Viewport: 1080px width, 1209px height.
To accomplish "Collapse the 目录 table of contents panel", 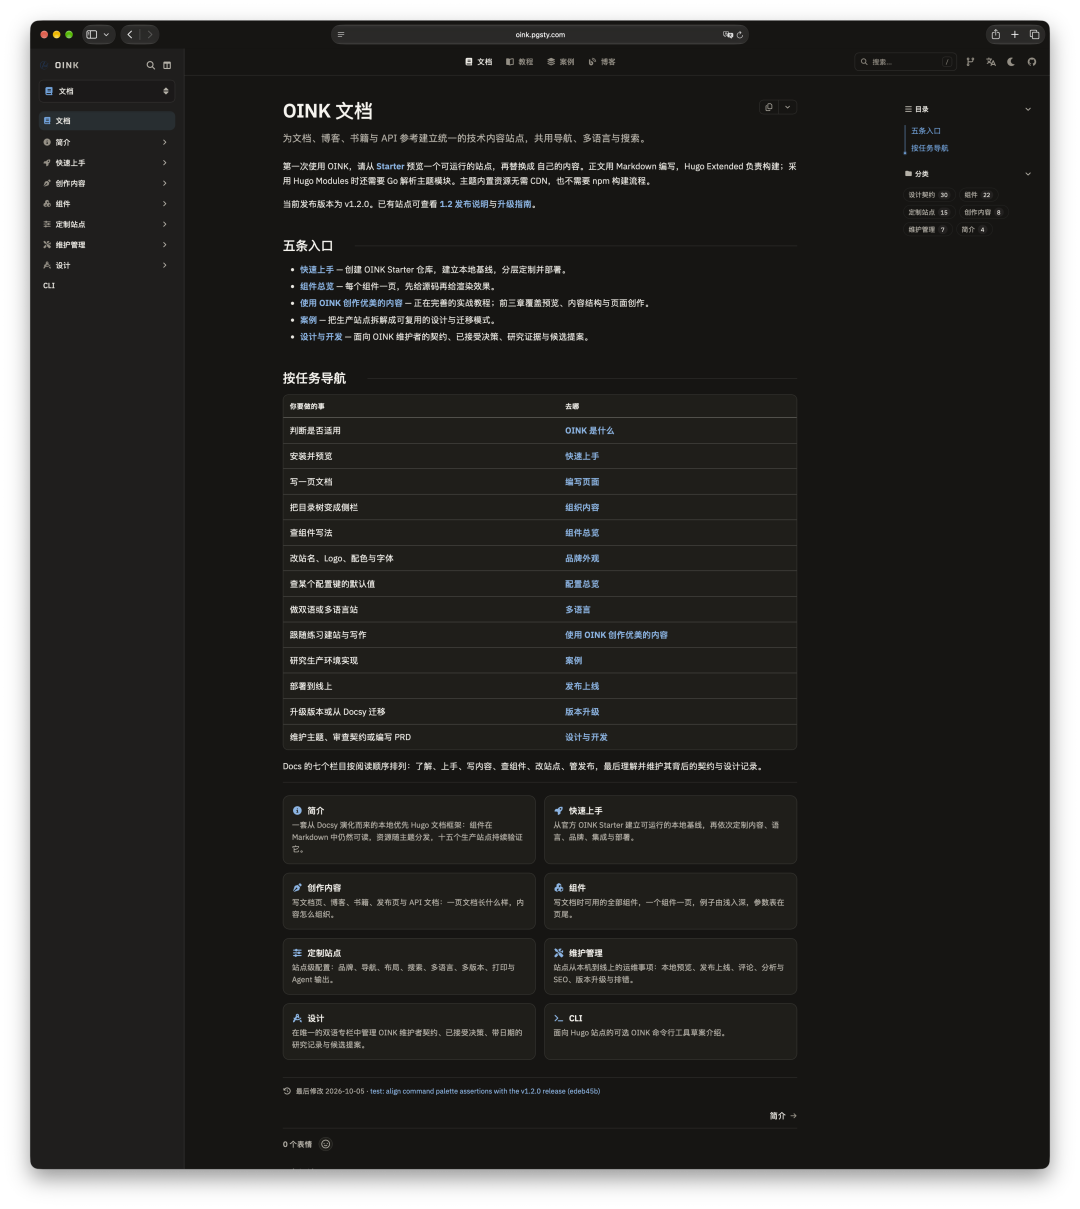I will pyautogui.click(x=1028, y=109).
